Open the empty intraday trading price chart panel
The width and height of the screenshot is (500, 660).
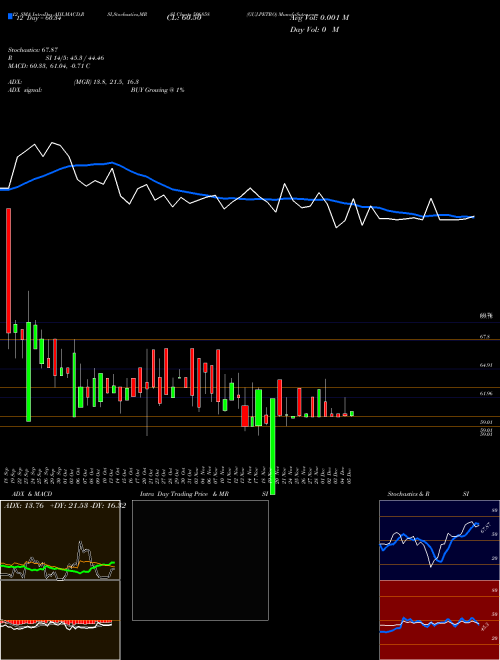tap(200, 560)
